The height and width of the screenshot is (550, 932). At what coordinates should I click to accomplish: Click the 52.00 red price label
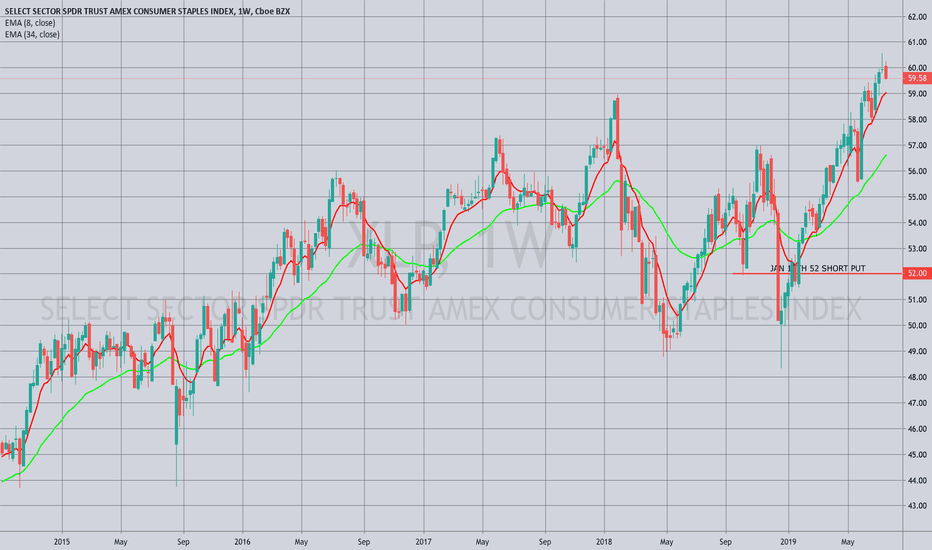point(917,274)
